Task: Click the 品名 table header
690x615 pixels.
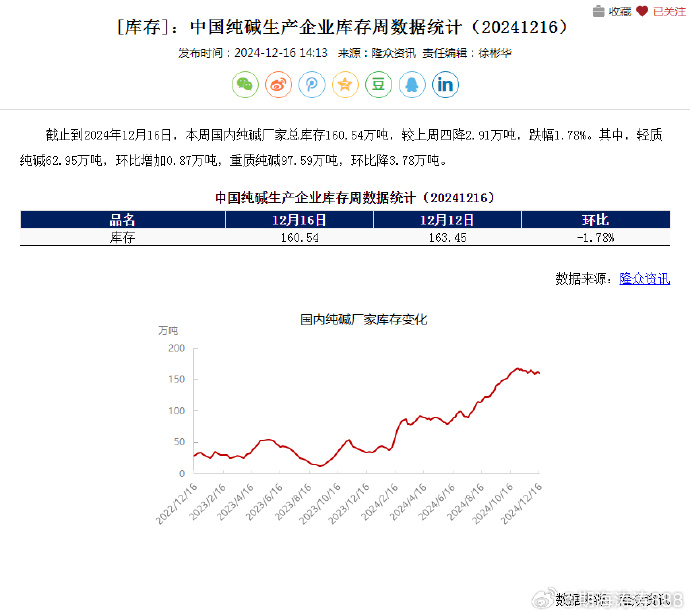Action: (123, 220)
